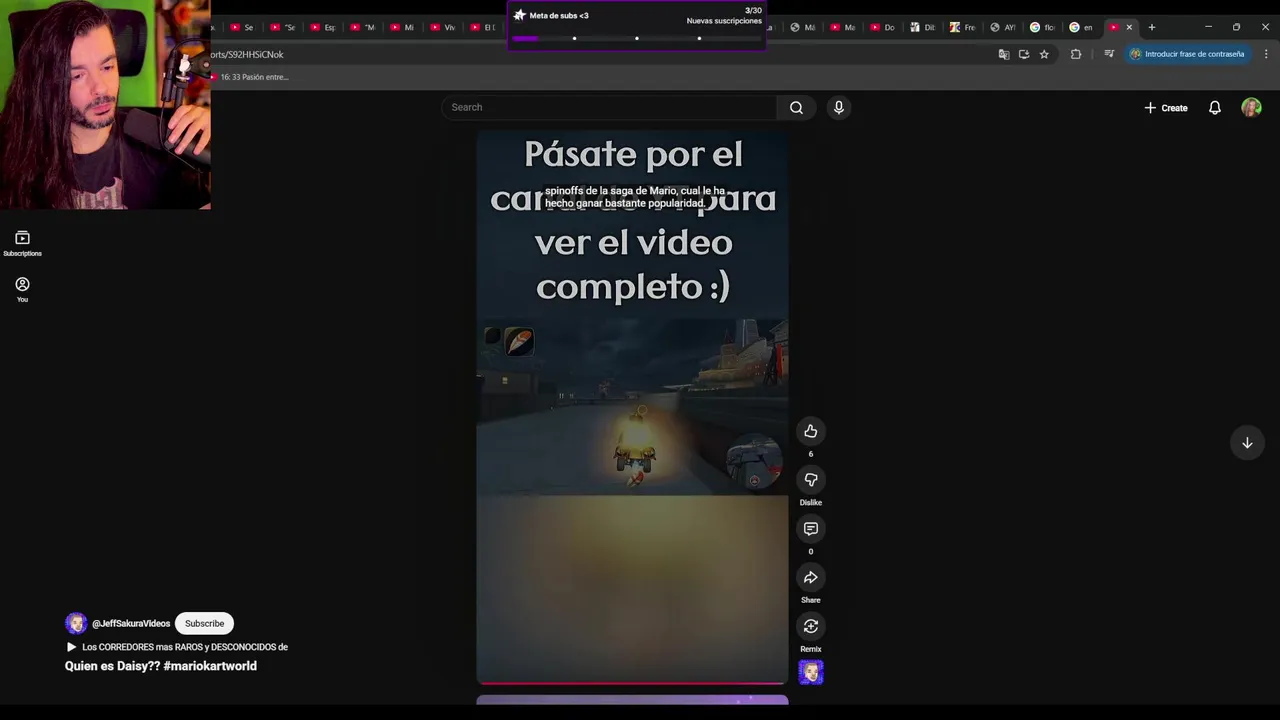The image size is (1280, 720).
Task: Open the Chrome three-dot menu
Action: coord(1266,54)
